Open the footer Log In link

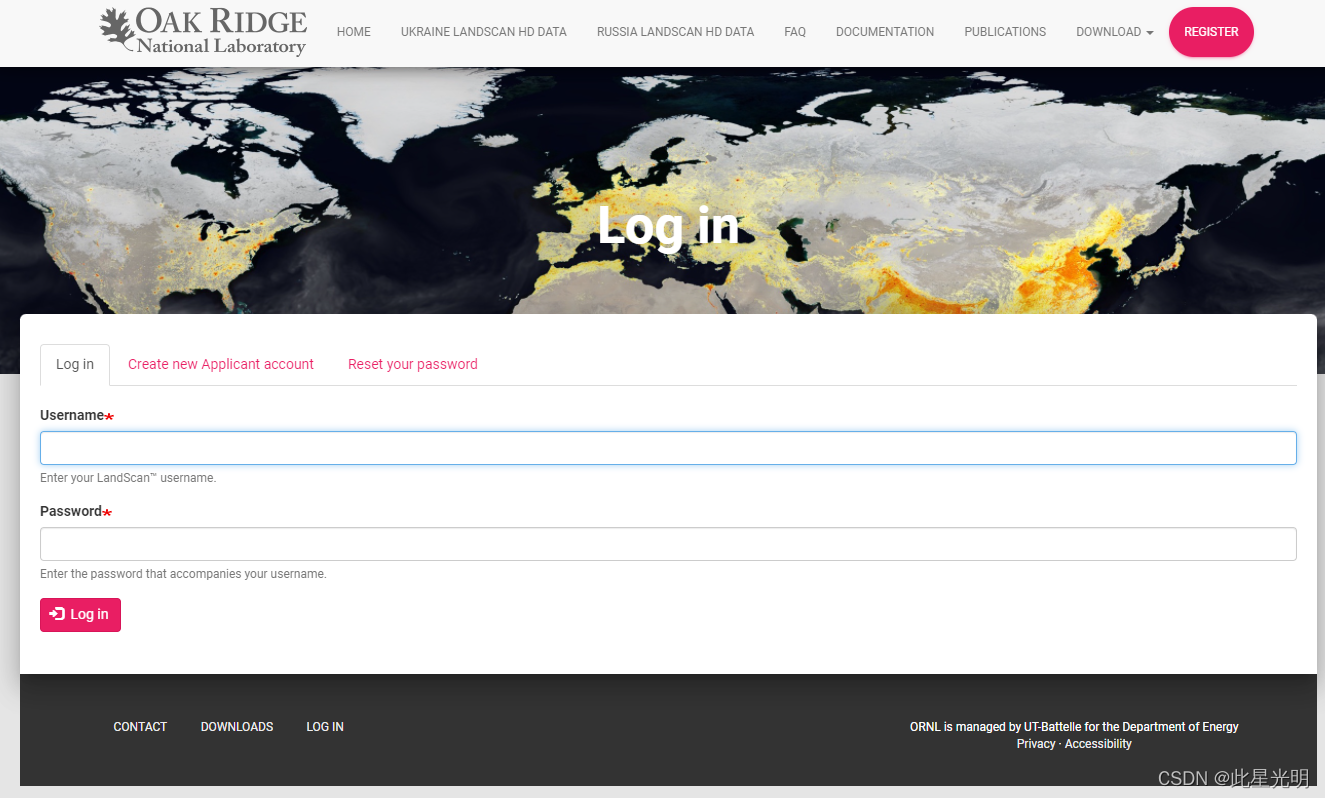click(325, 727)
